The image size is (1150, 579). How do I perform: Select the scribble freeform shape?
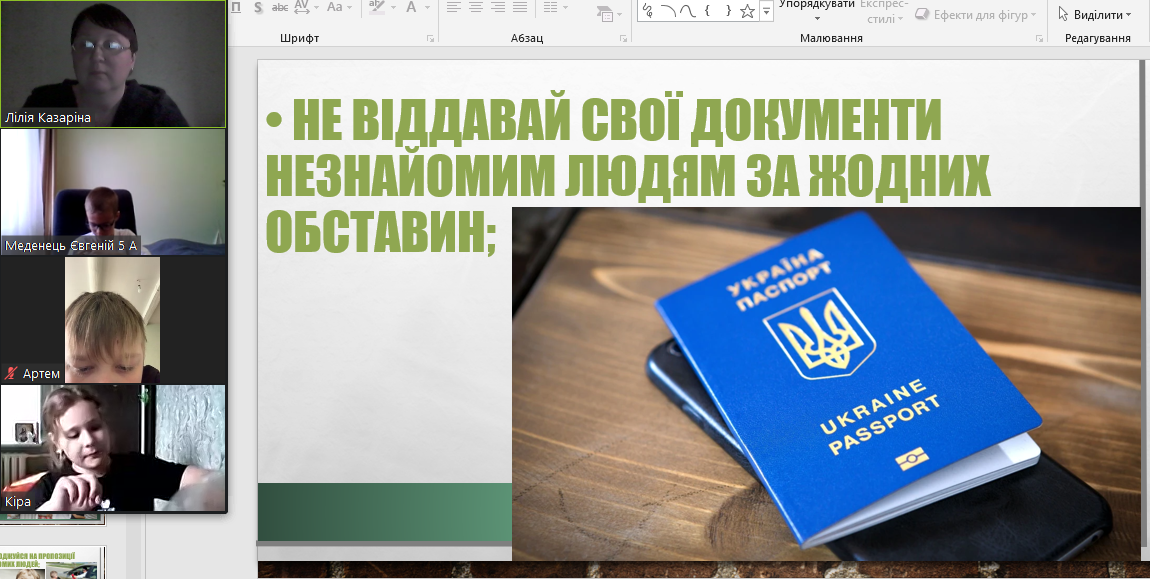648,10
